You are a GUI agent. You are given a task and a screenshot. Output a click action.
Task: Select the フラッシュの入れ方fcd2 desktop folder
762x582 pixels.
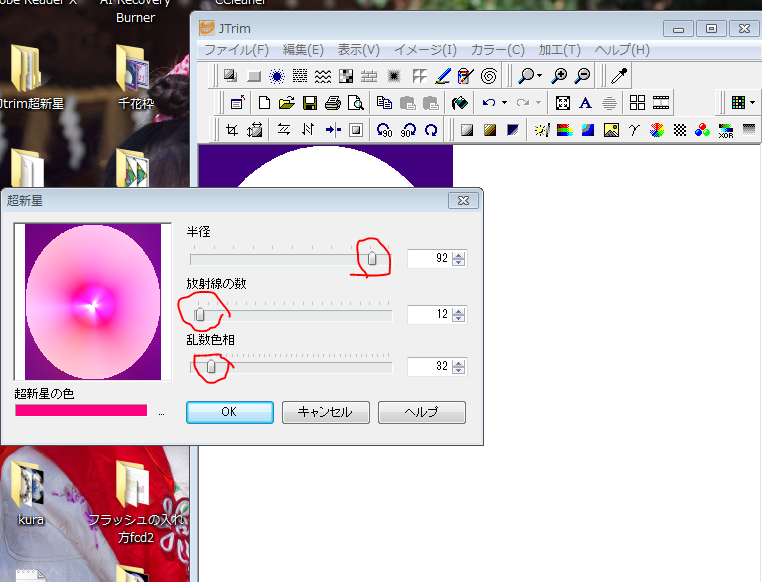click(136, 502)
